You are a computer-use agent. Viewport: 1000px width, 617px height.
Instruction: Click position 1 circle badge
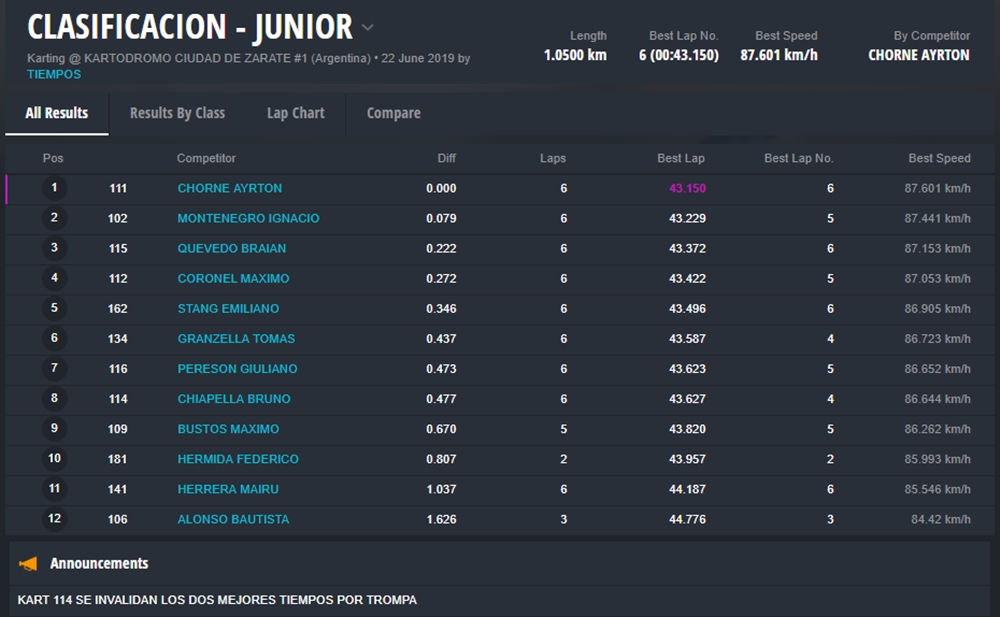click(x=54, y=188)
